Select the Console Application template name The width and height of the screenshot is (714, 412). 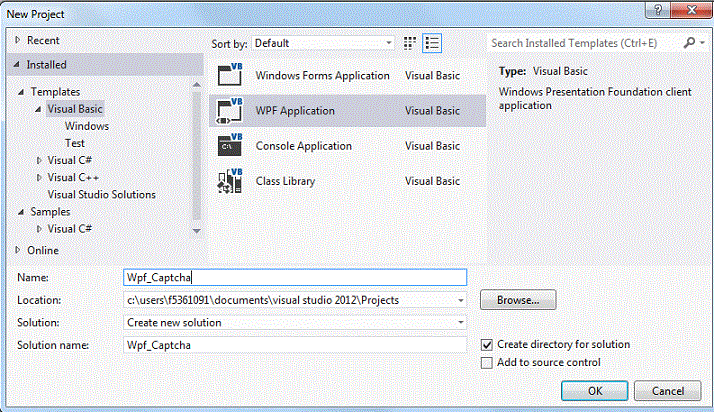pos(304,146)
